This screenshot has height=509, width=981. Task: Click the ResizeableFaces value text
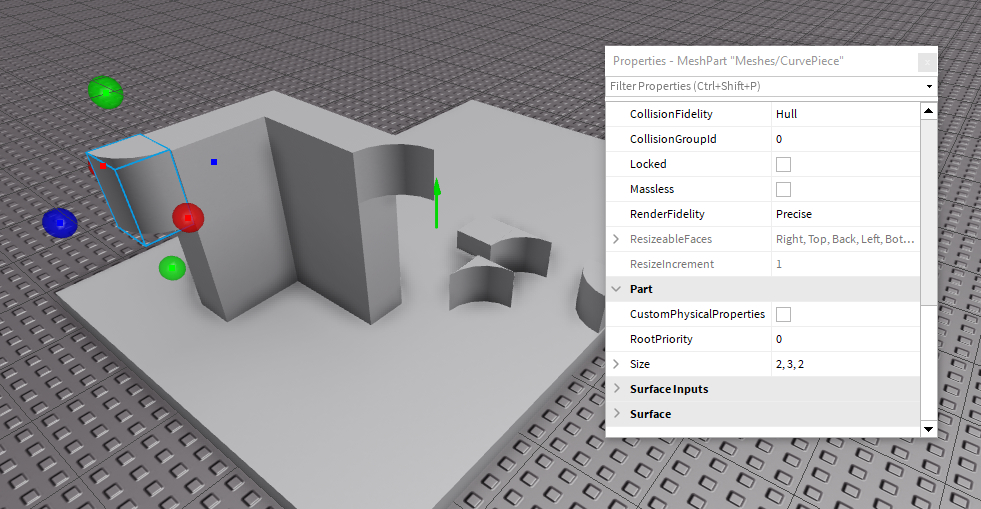845,239
